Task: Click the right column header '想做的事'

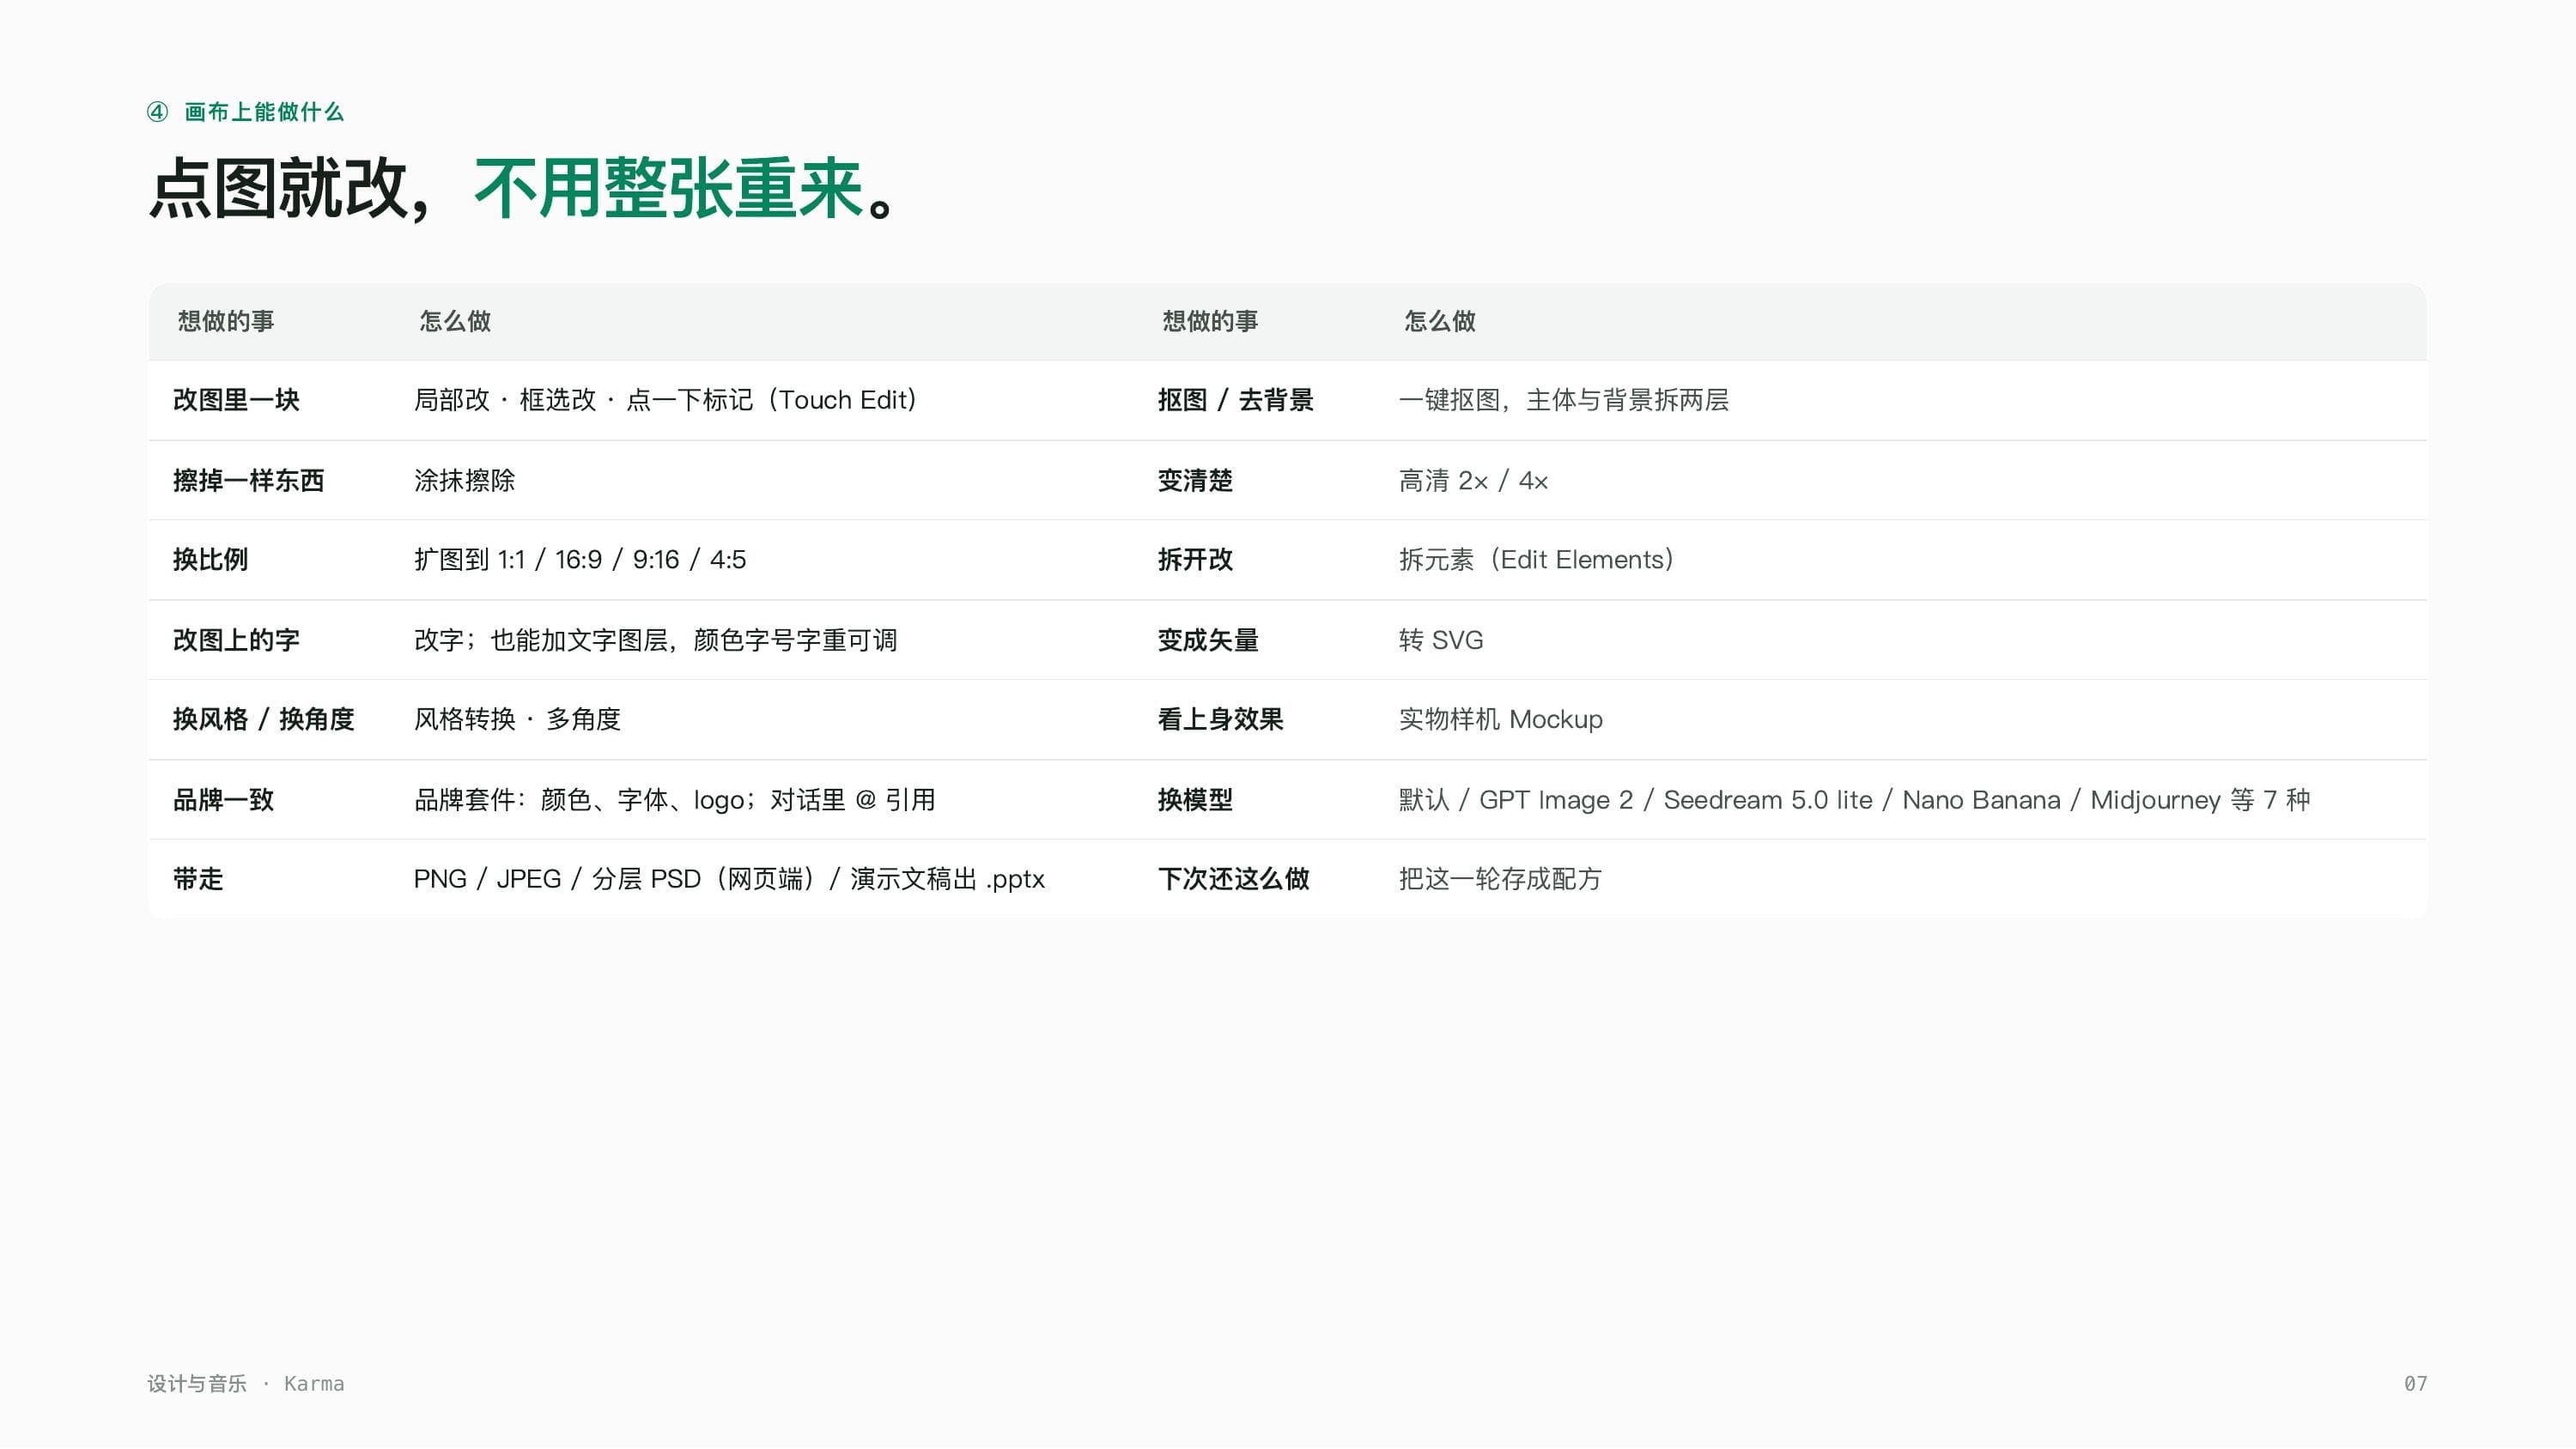Action: 1210,321
